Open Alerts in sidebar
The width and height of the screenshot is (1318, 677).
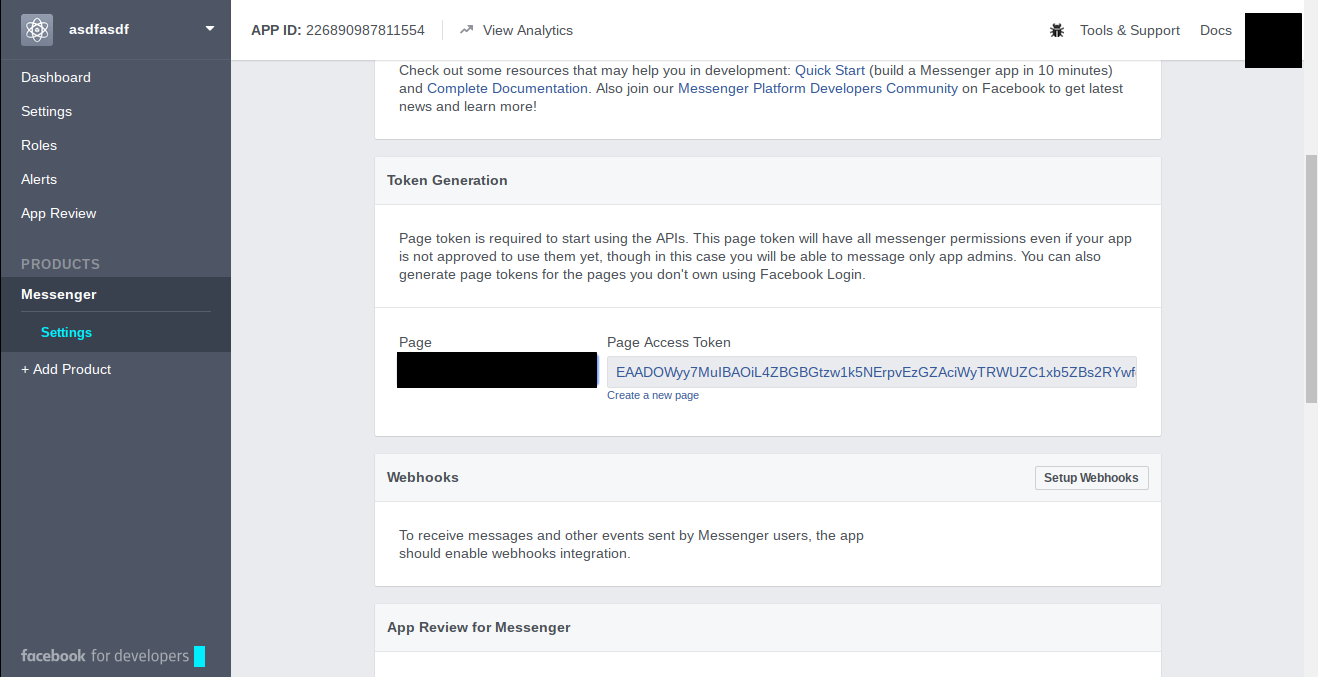click(39, 179)
